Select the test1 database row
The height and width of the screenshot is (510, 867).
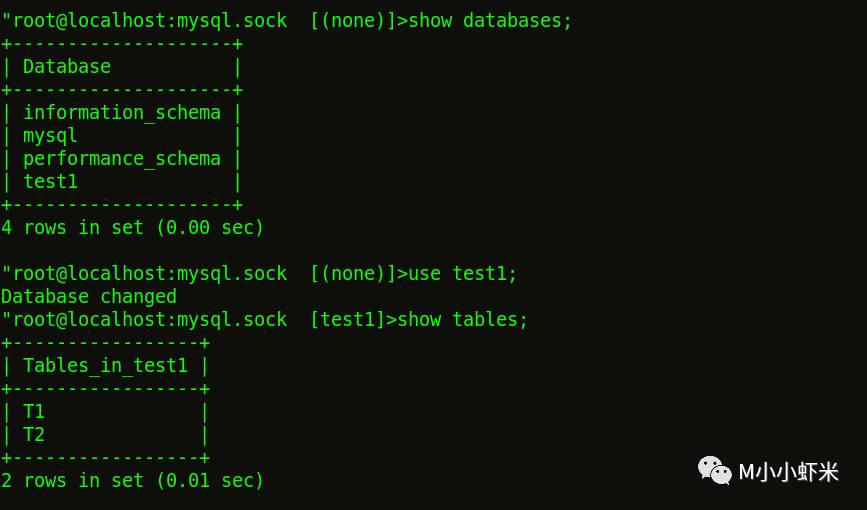(50, 181)
